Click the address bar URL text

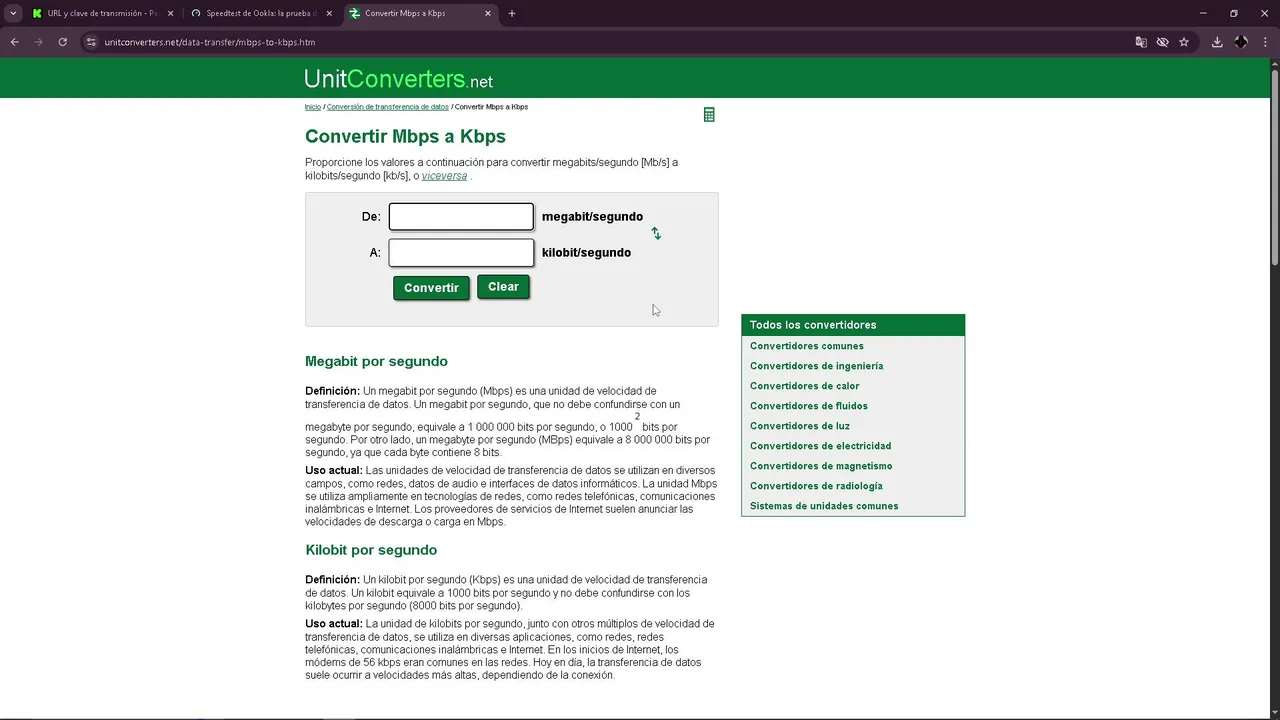[210, 42]
